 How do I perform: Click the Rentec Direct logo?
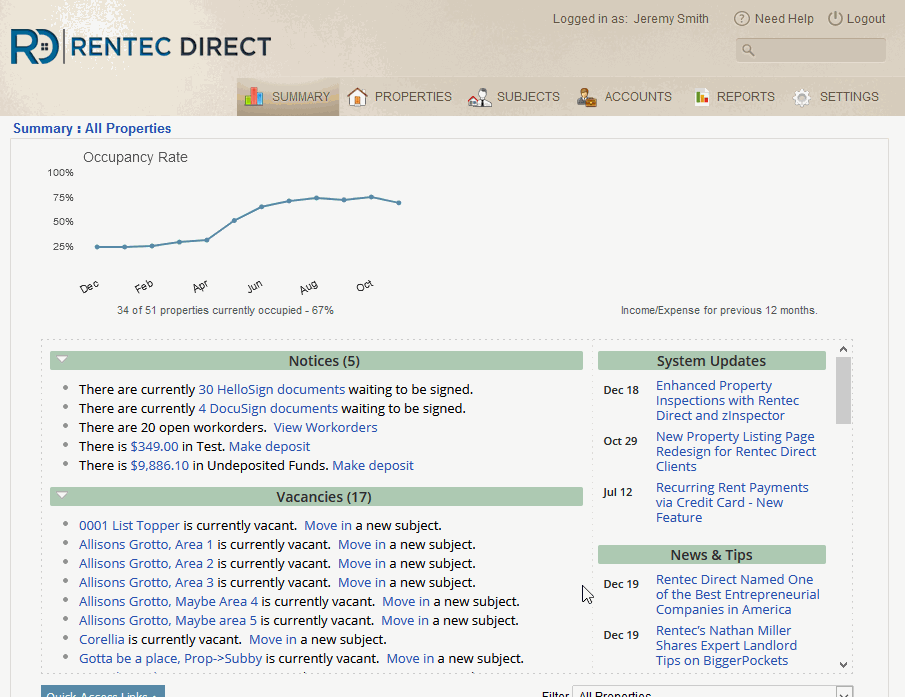[141, 47]
